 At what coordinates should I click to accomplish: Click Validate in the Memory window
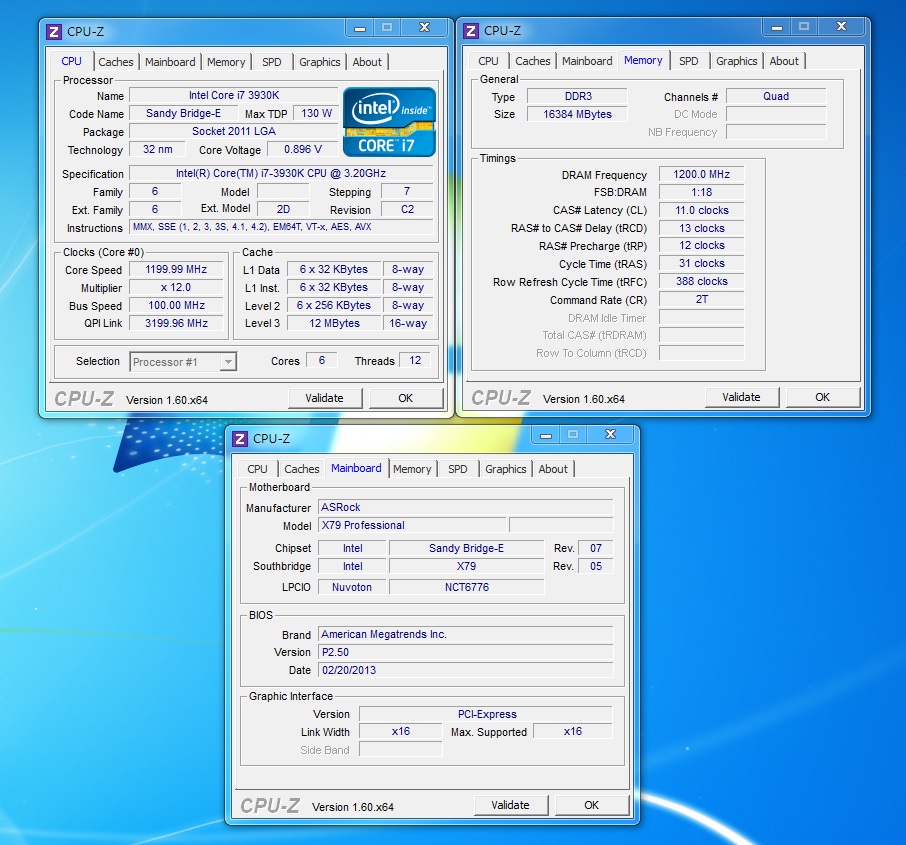point(741,397)
